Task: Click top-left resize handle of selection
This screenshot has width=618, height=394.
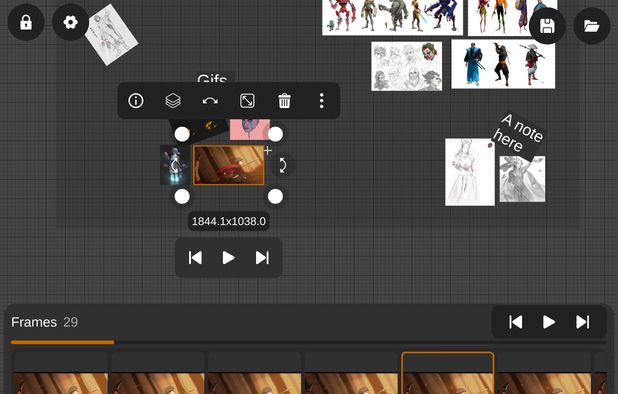Action: [182, 134]
